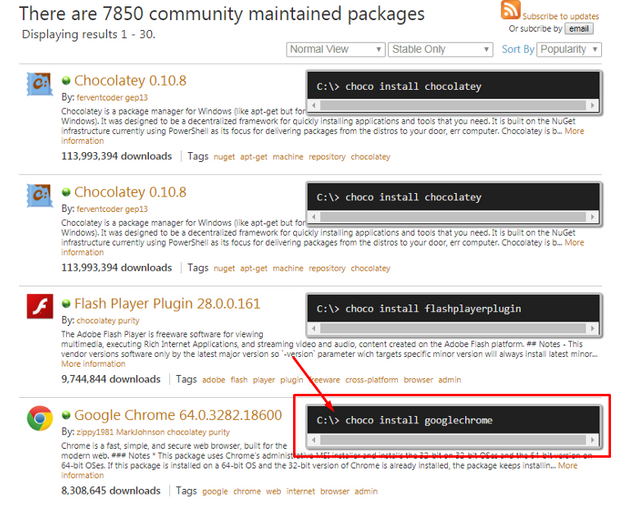
Task: Click the RSS feed icon
Action: (511, 9)
